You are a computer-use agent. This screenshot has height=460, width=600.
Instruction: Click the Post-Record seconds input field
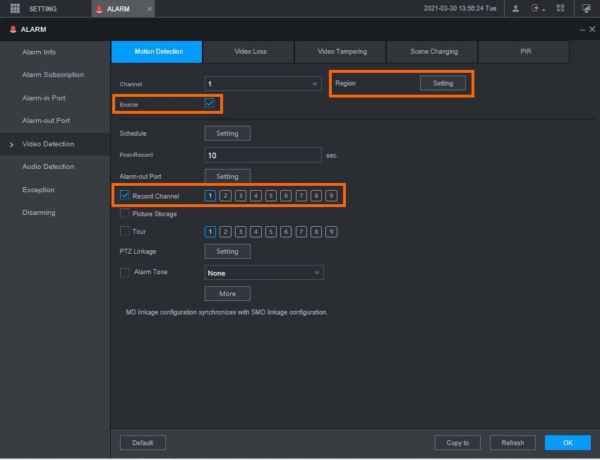point(263,155)
